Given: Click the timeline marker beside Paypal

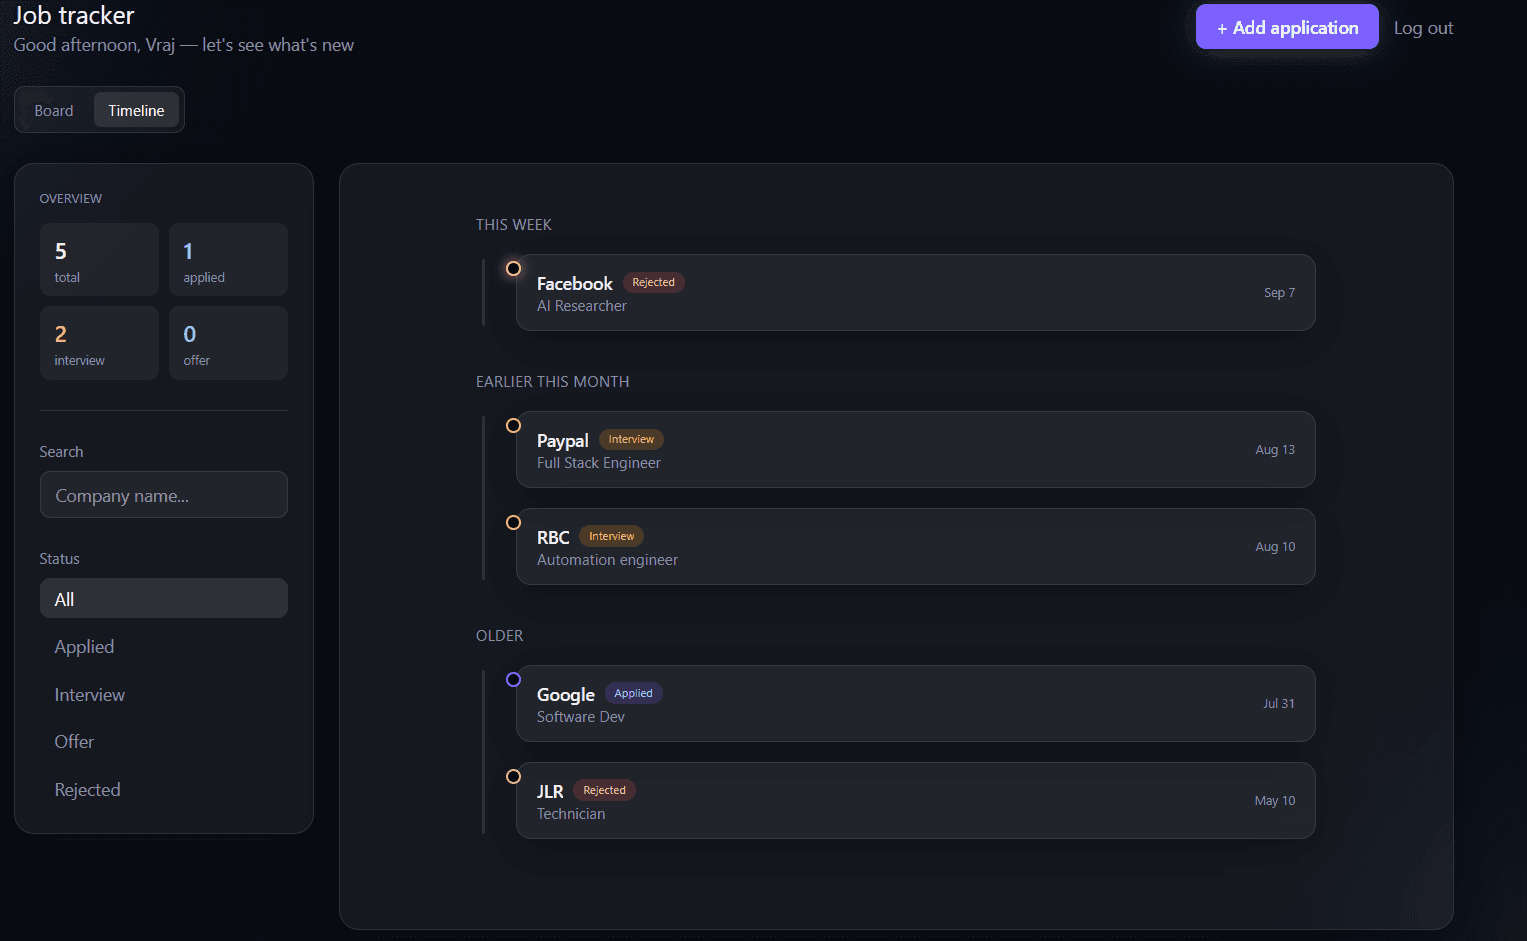Looking at the screenshot, I should (513, 425).
